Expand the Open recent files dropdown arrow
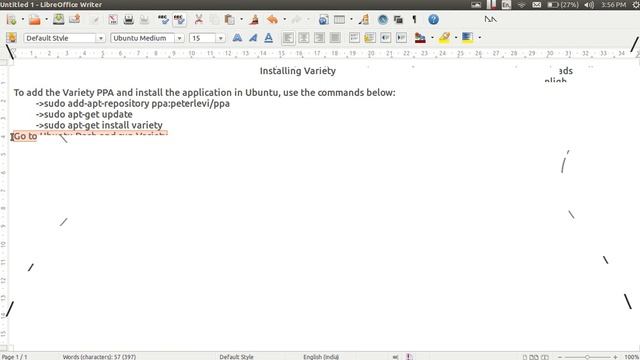Viewport: 640px width, 360px height. click(46, 19)
